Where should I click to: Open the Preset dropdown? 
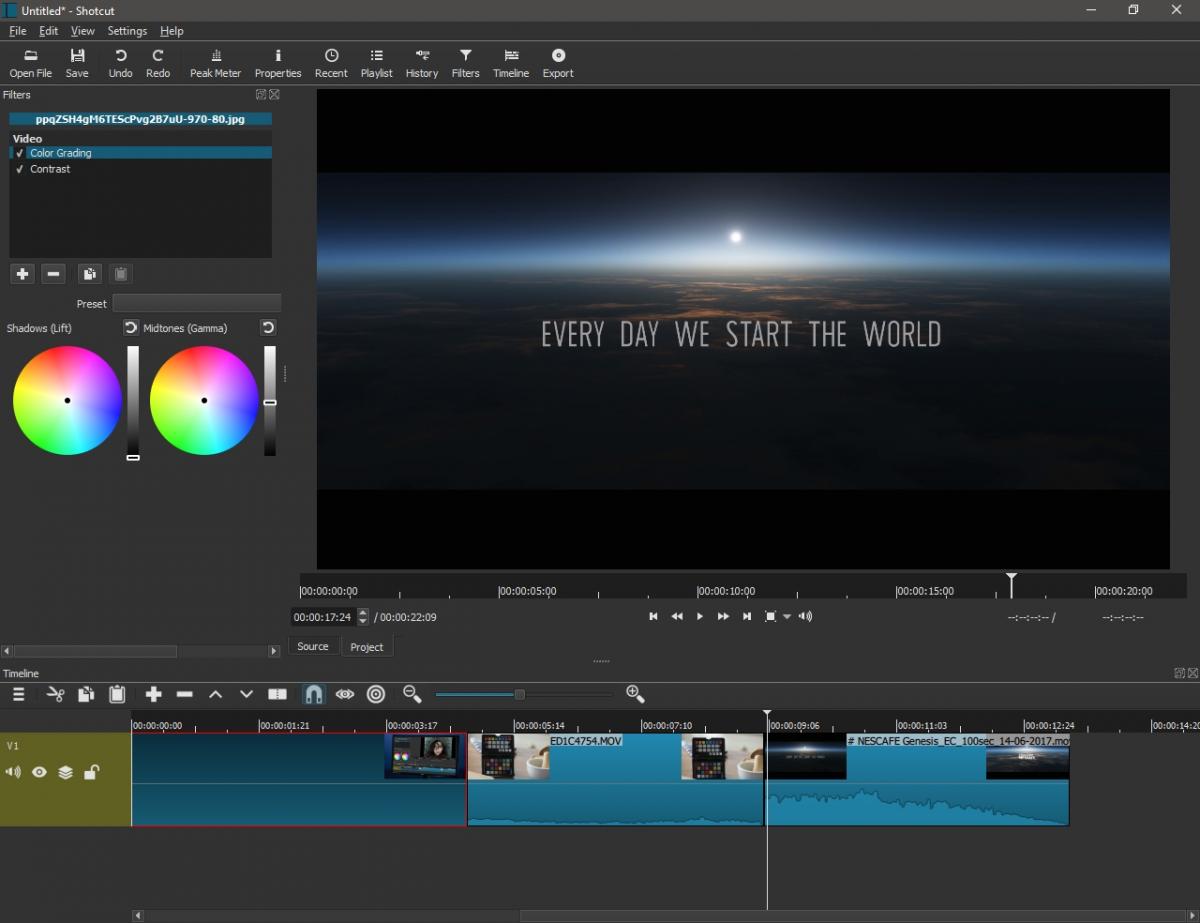pyautogui.click(x=197, y=303)
